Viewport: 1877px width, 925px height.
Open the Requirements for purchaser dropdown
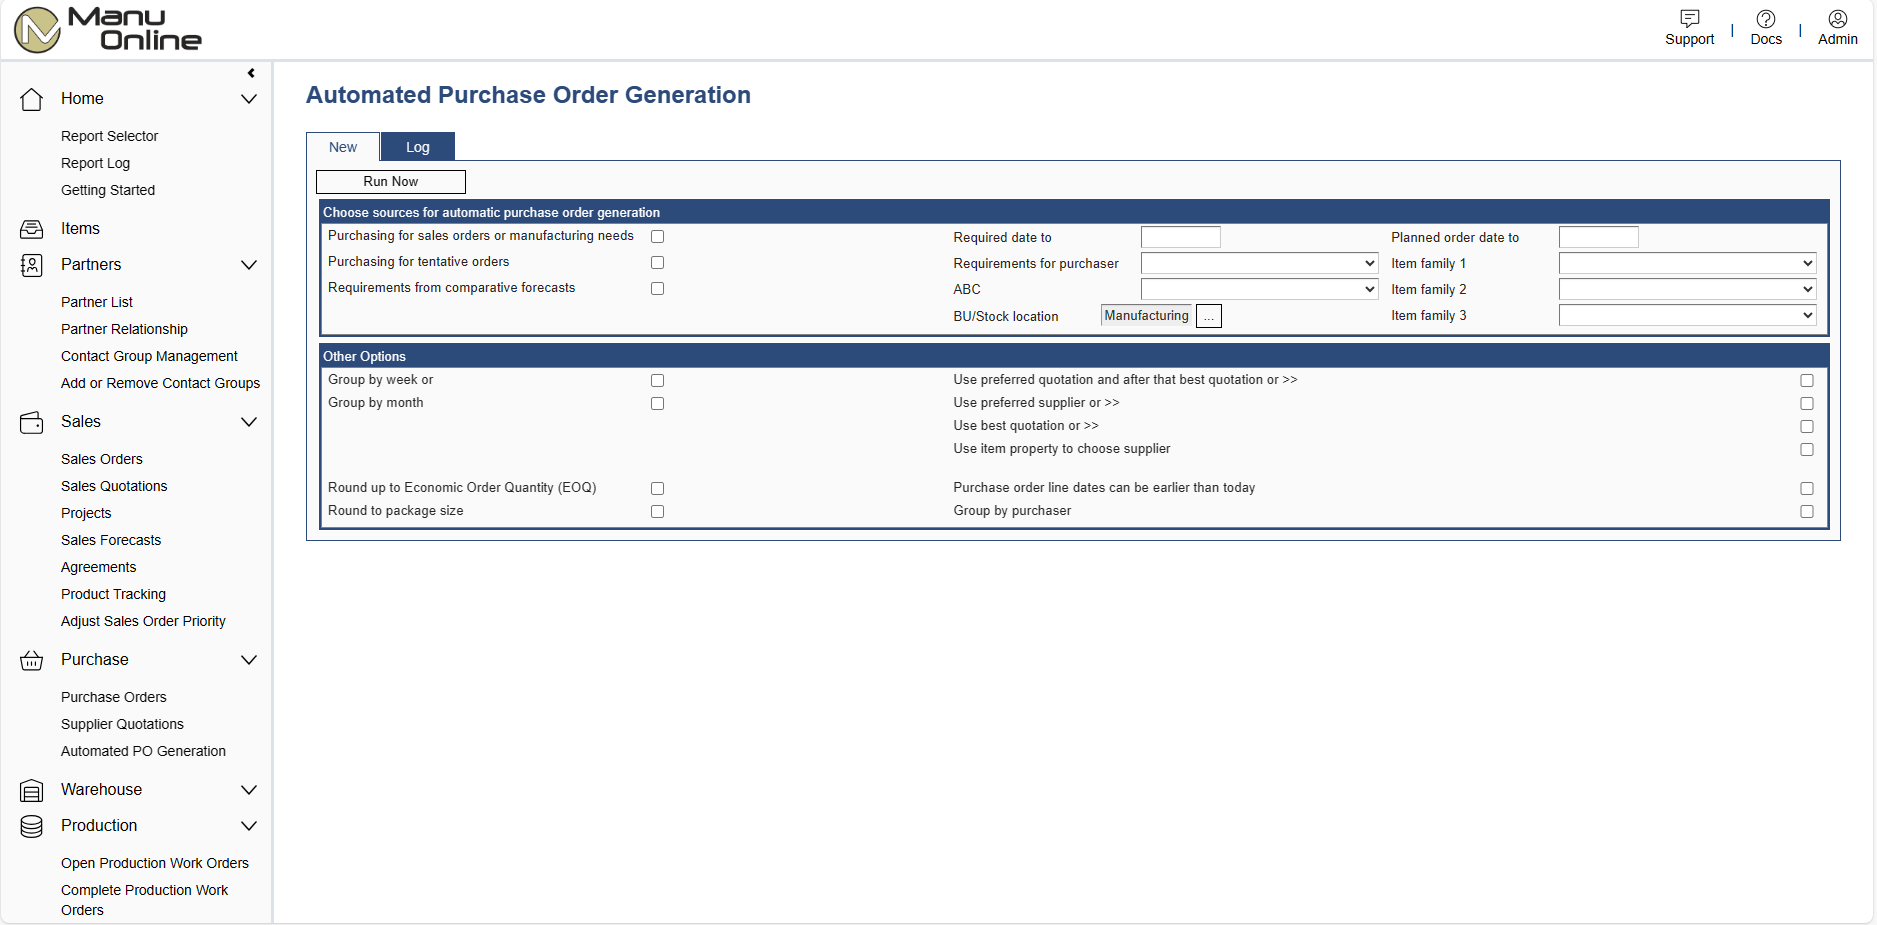[x=1259, y=263]
